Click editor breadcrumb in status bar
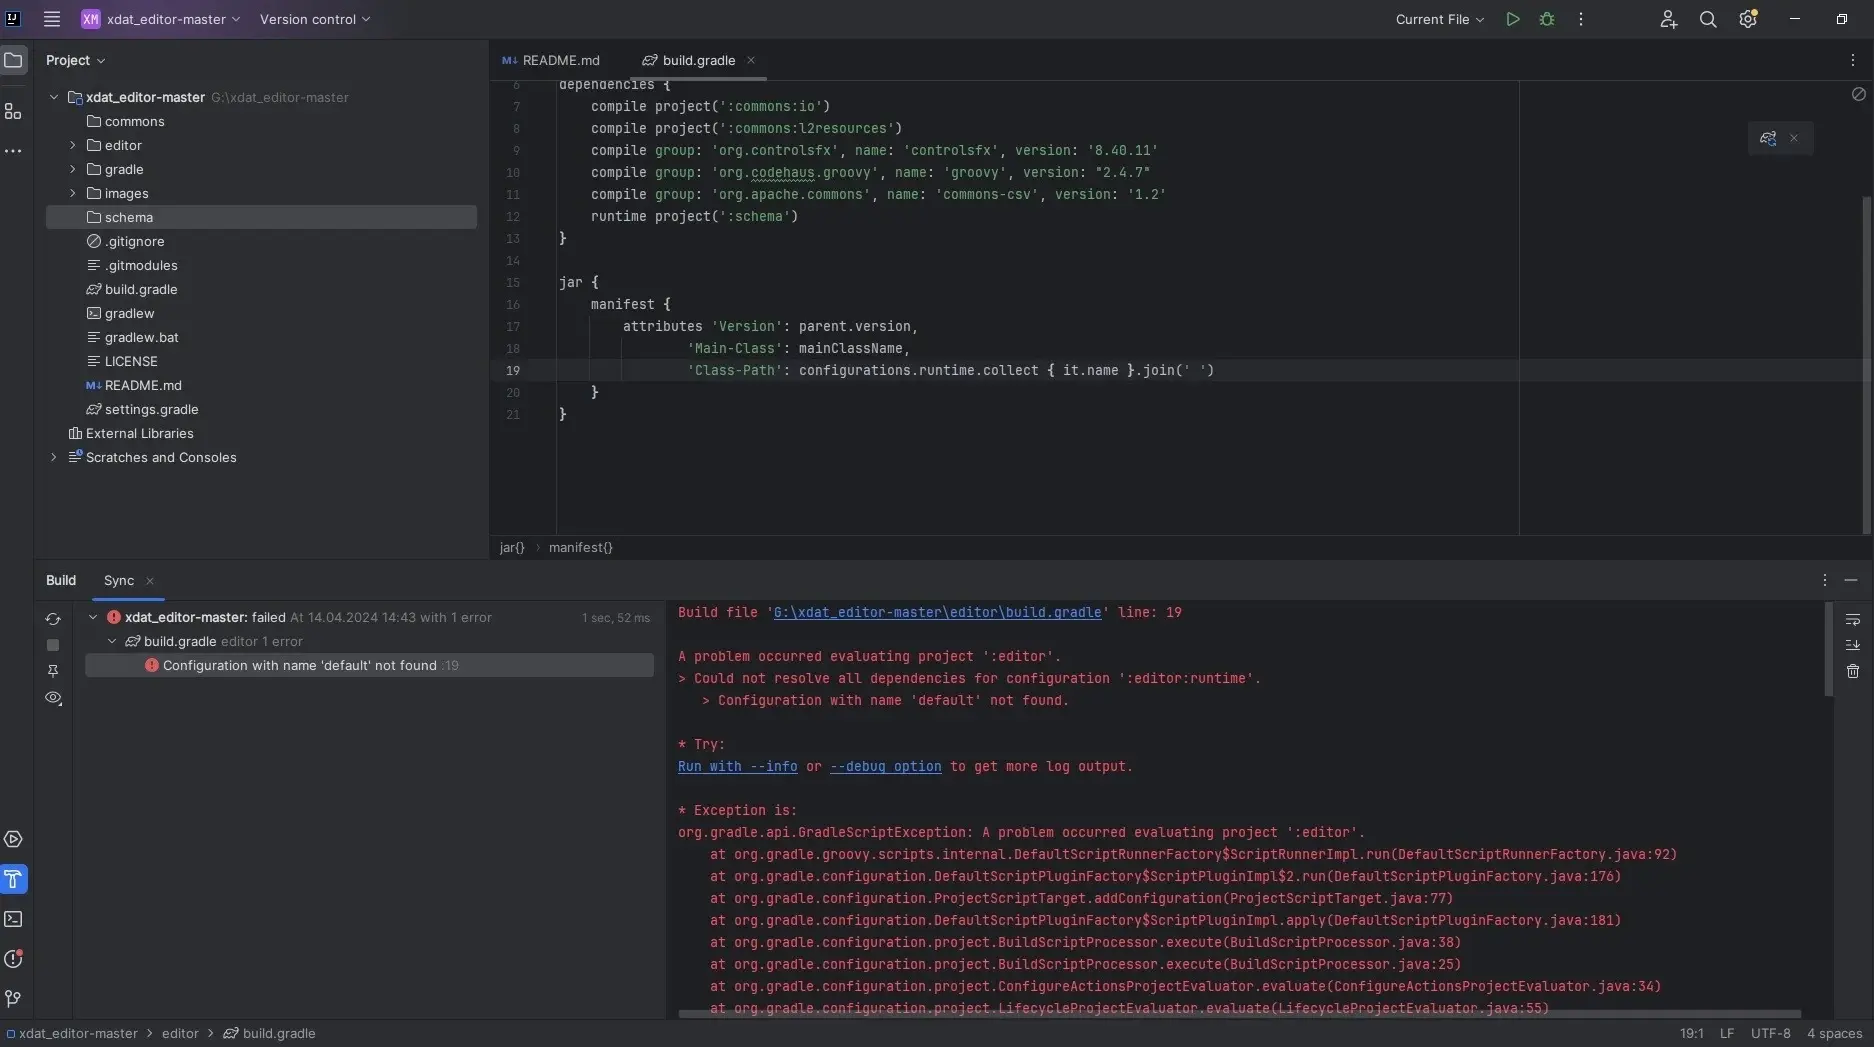Viewport: 1874px width, 1047px height. click(x=180, y=1033)
